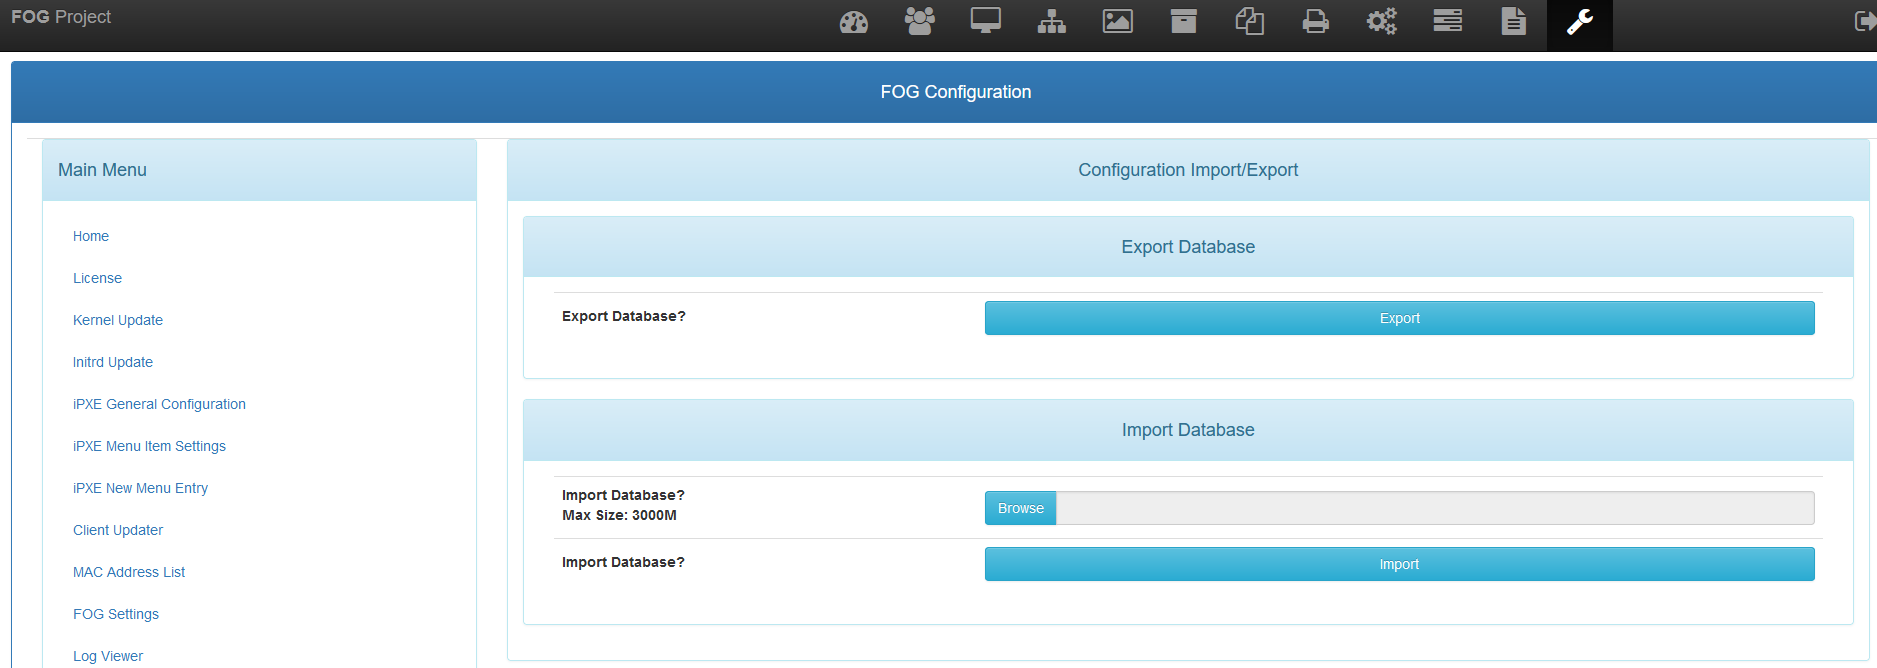This screenshot has width=1877, height=668.
Task: Go to FOG Settings link
Action: pyautogui.click(x=116, y=614)
